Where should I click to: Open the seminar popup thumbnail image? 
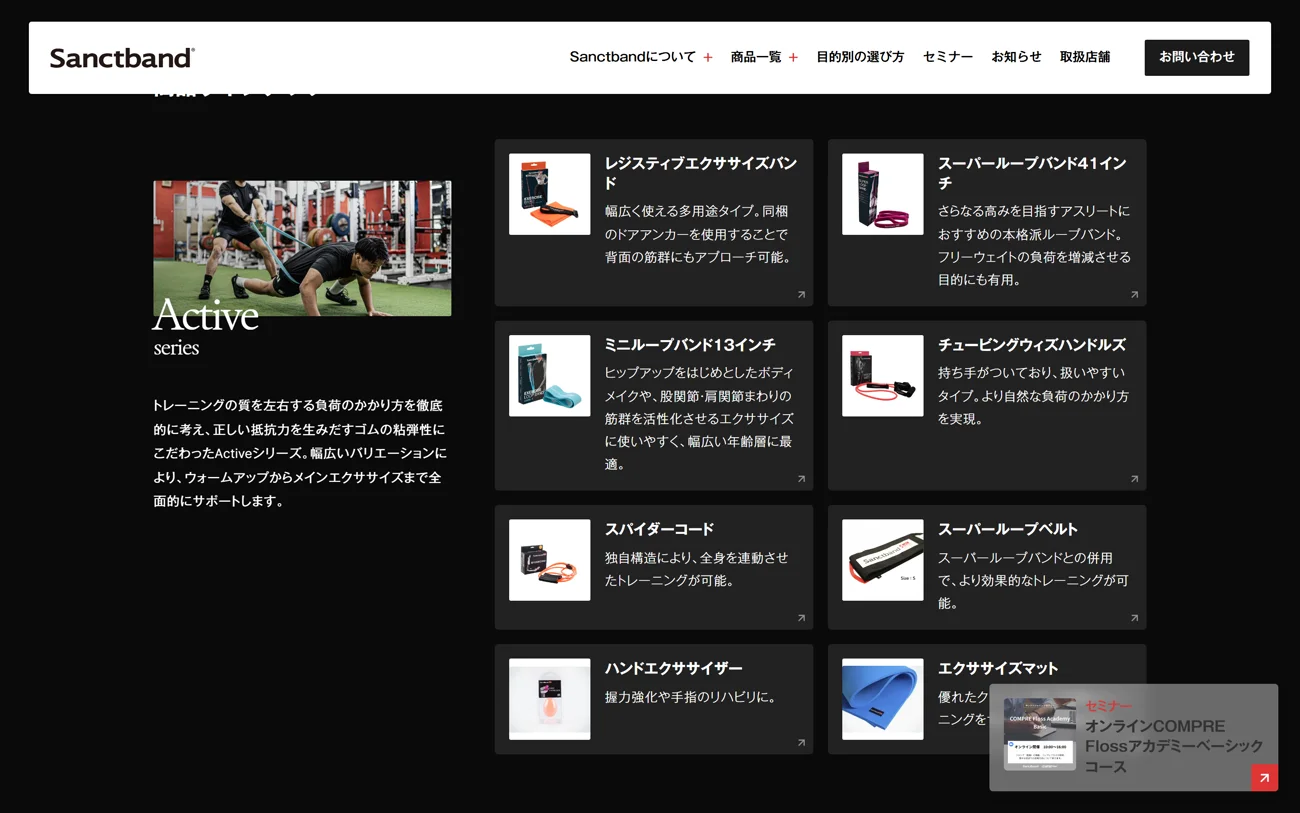(x=1040, y=734)
